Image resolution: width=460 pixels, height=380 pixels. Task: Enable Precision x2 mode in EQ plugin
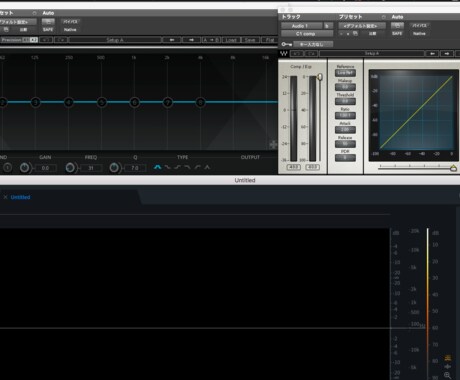coord(34,40)
